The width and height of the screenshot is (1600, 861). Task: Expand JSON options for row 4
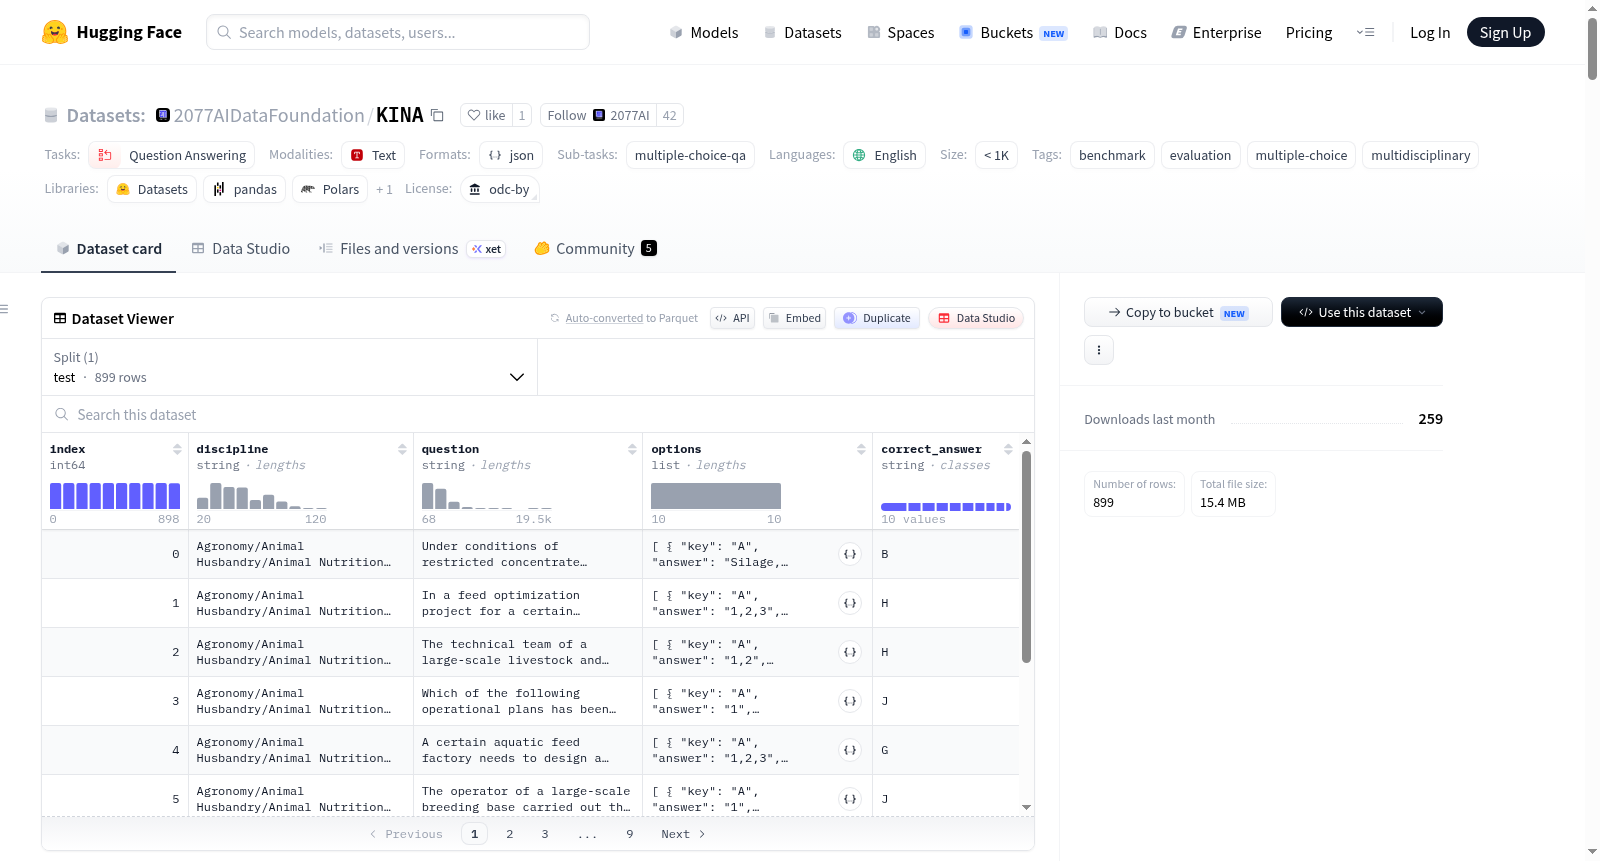[x=850, y=750]
